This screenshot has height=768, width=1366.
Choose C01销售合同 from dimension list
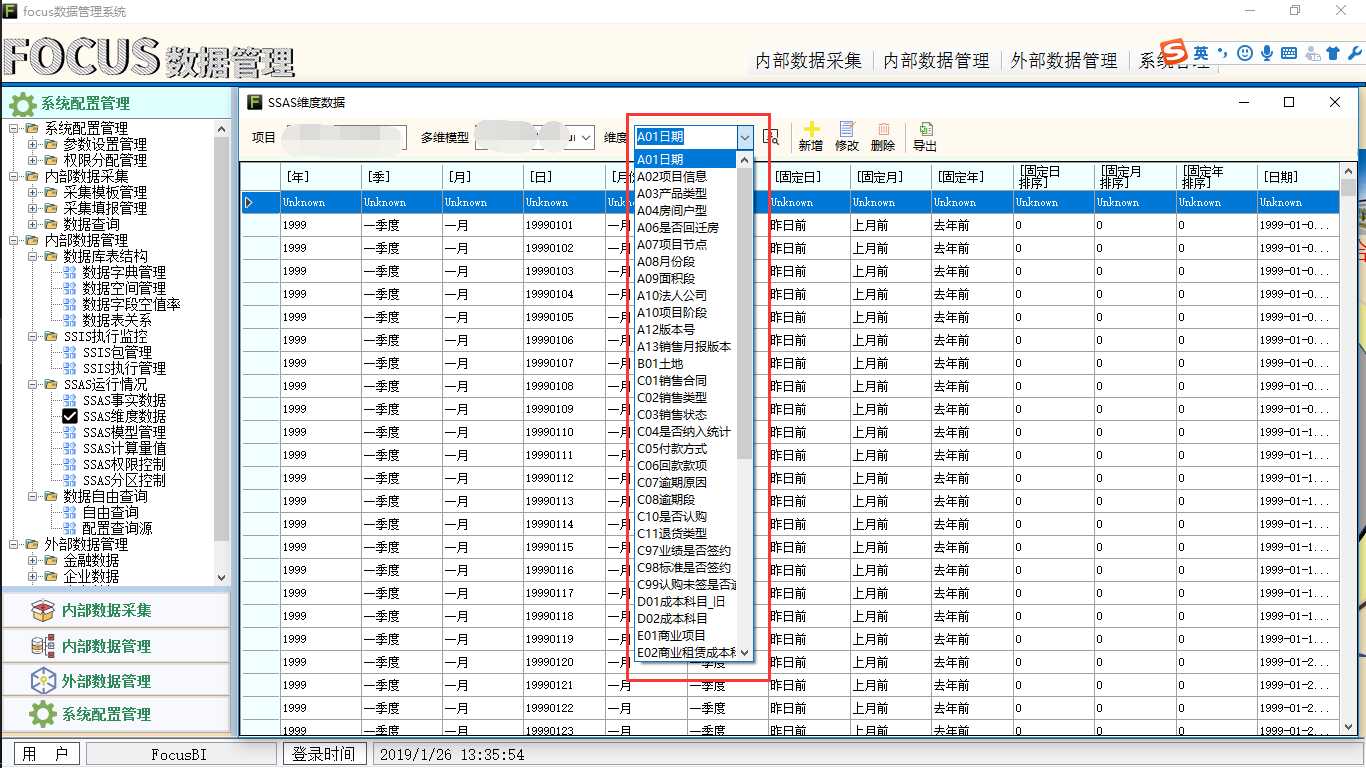[685, 380]
